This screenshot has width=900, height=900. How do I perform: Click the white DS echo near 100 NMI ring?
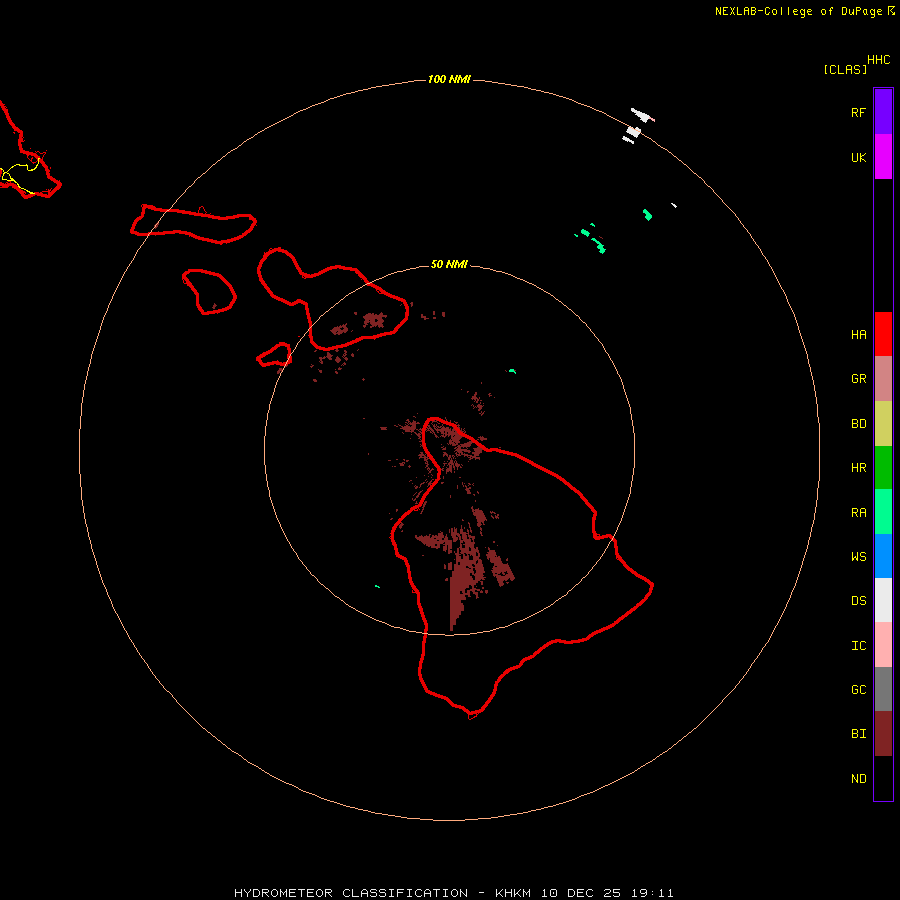click(637, 125)
